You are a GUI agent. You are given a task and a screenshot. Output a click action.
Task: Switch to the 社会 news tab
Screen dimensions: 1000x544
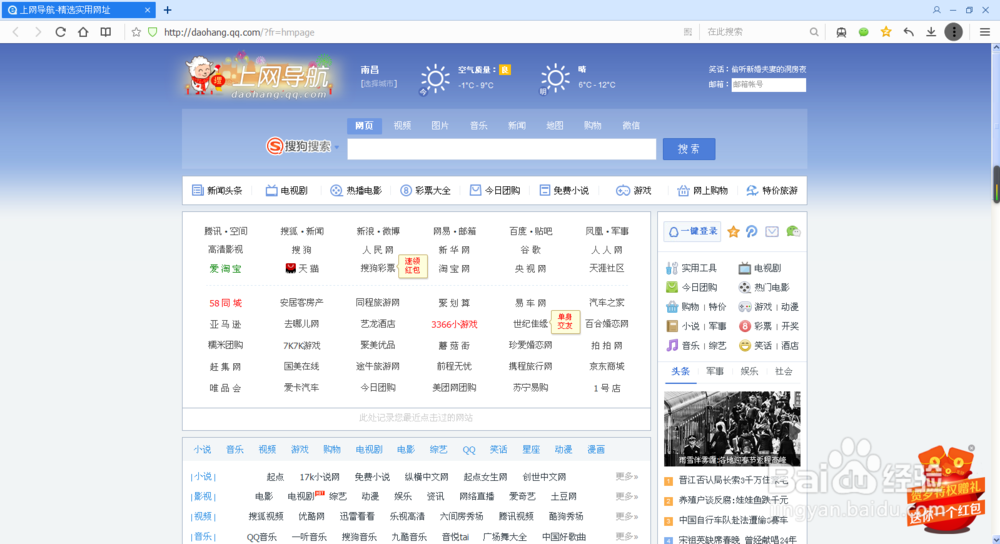coord(784,371)
